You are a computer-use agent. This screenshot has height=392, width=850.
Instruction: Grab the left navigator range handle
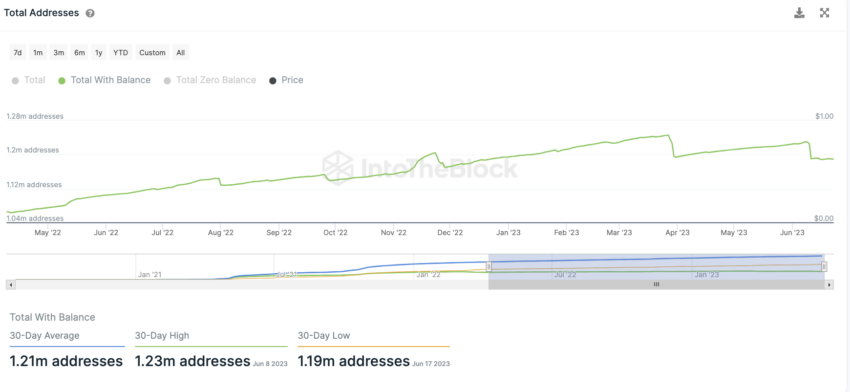[488, 266]
